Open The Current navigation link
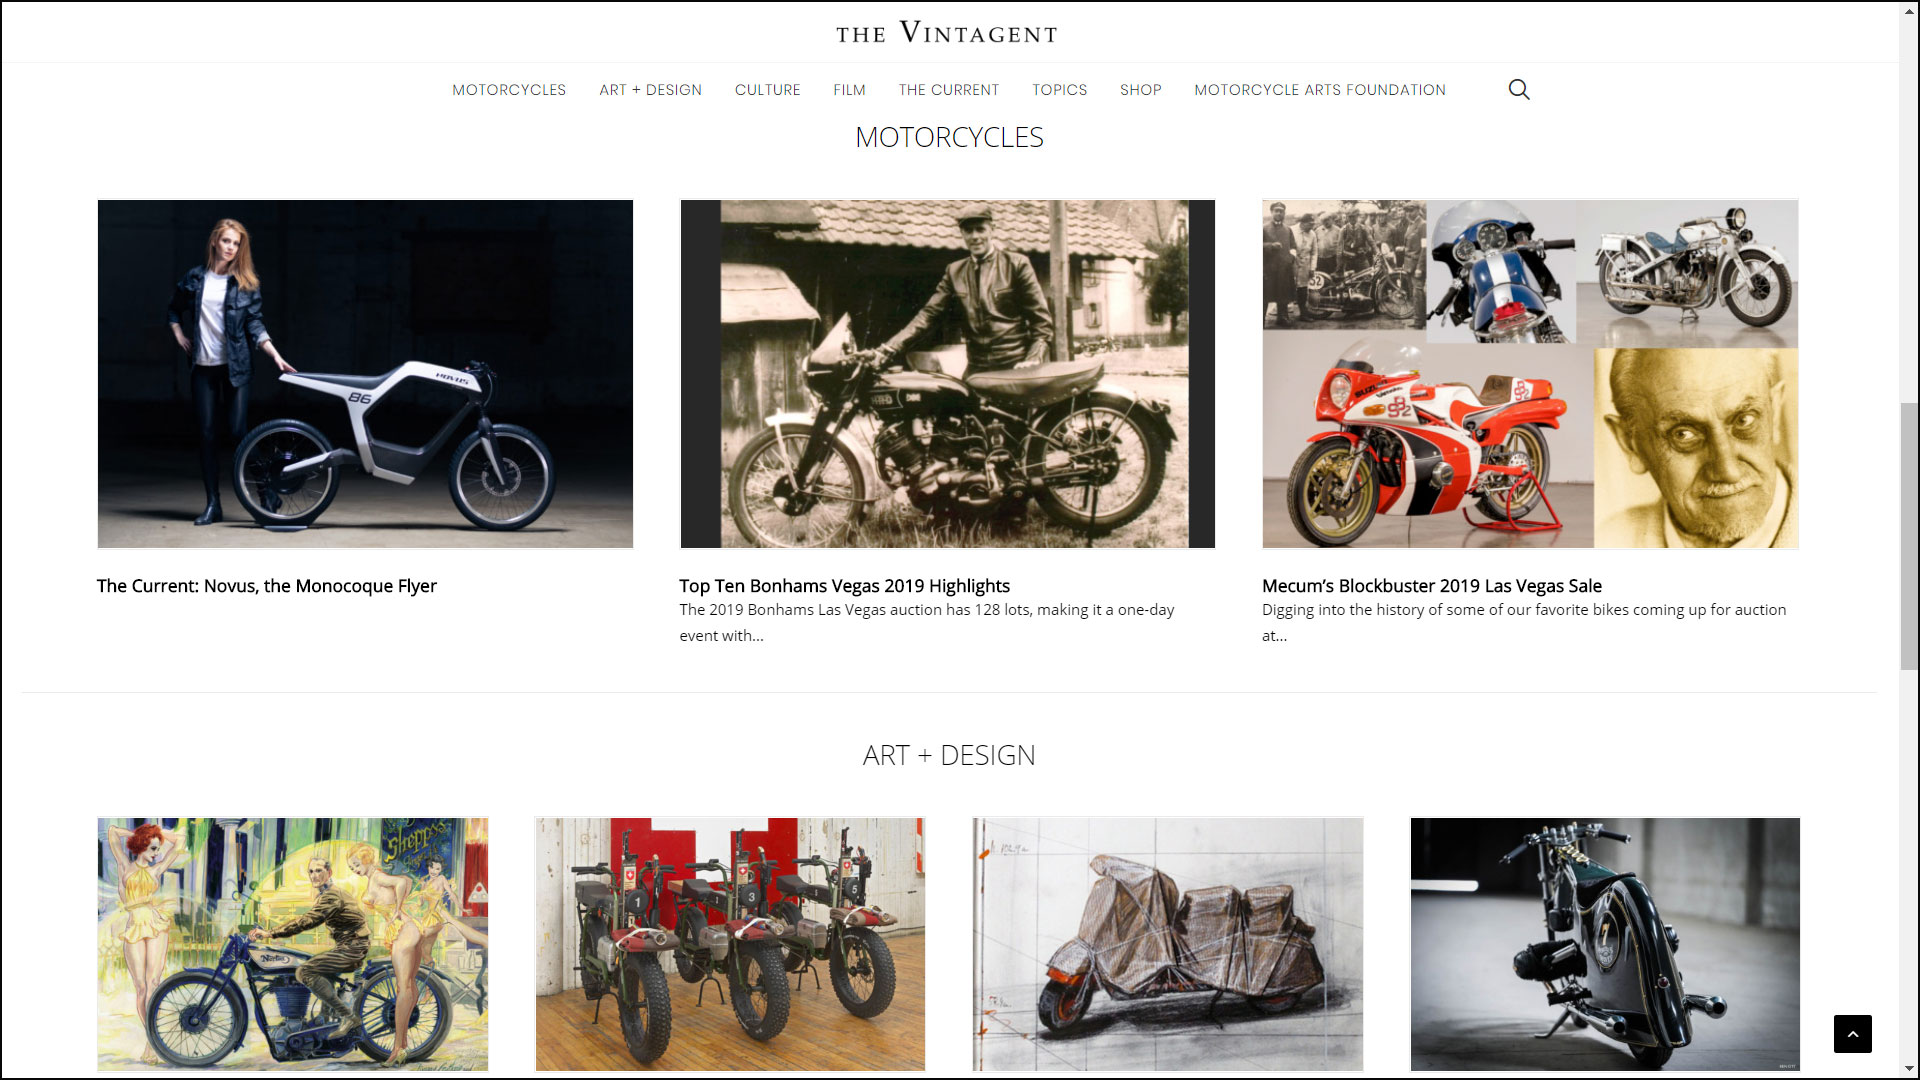The width and height of the screenshot is (1920, 1080). click(x=948, y=90)
